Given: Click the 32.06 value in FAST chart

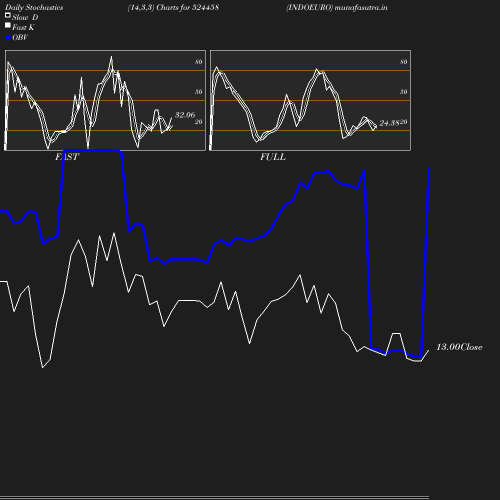Looking at the screenshot, I should 185,115.
